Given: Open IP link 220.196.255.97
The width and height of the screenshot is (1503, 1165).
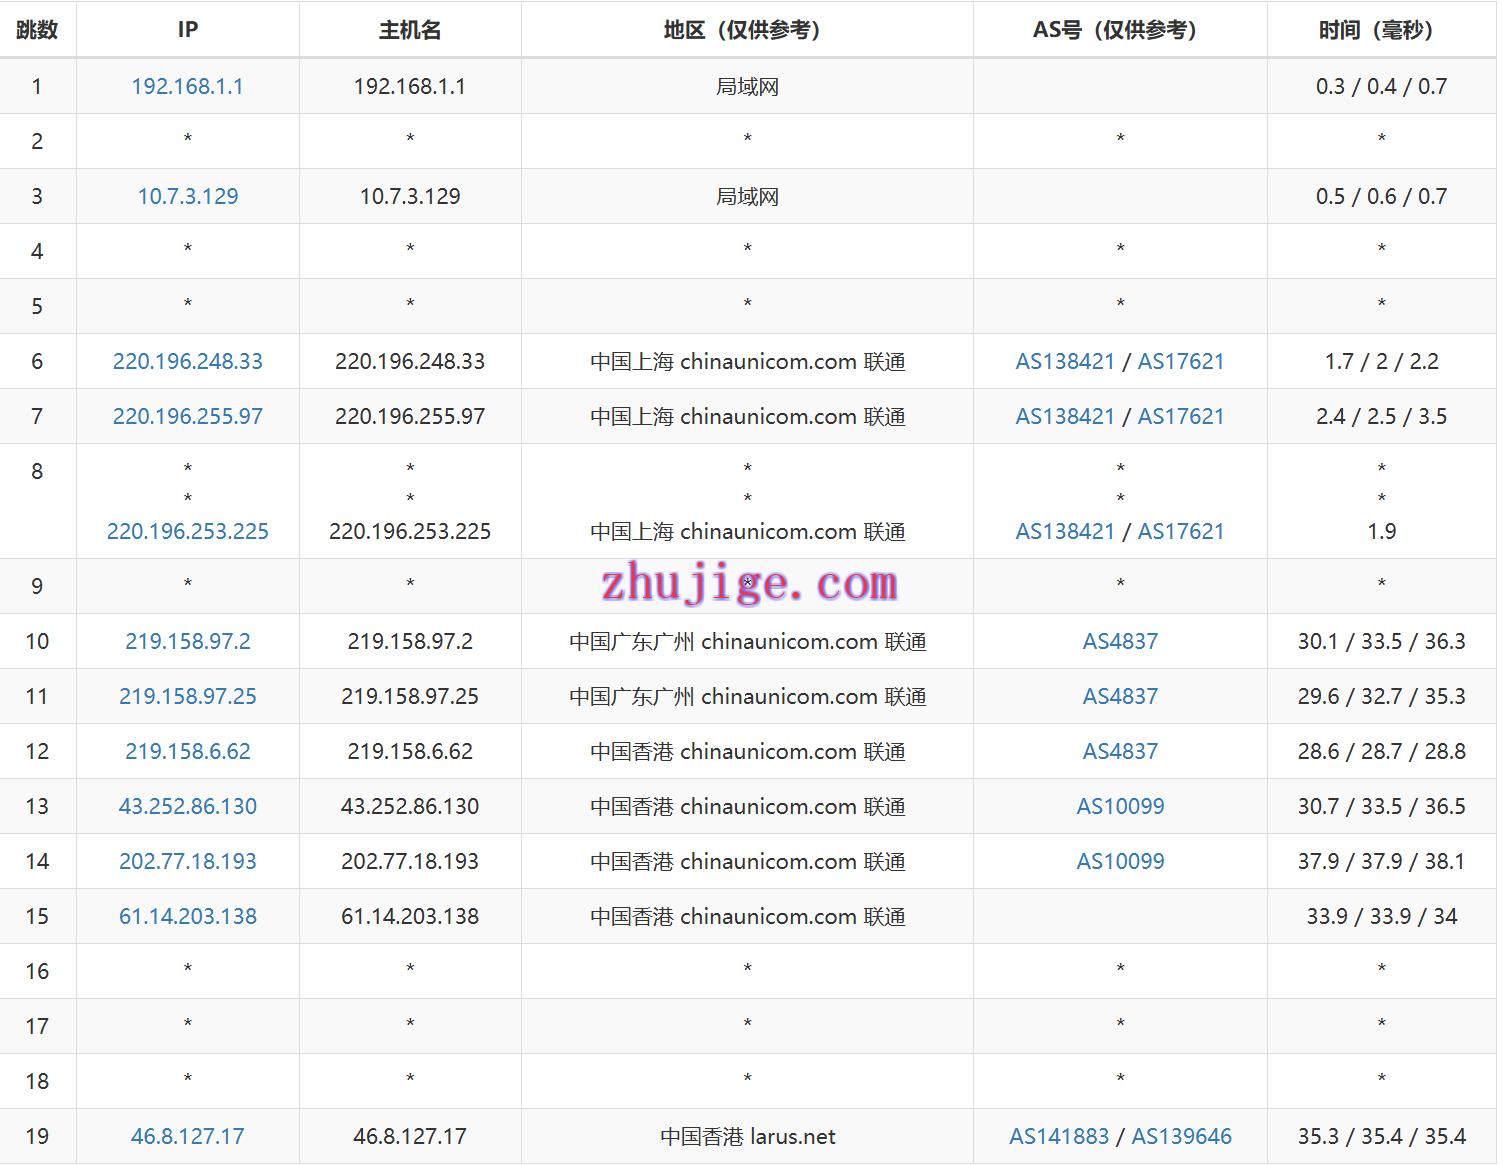Looking at the screenshot, I should tap(187, 417).
